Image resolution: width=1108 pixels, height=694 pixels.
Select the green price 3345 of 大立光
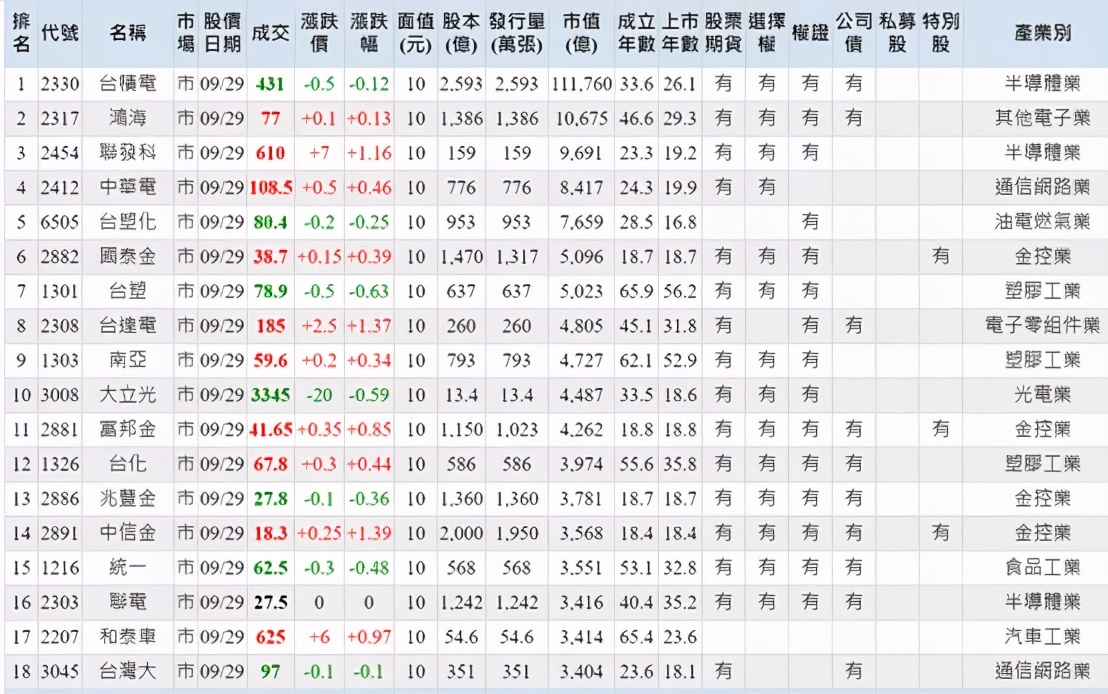click(271, 395)
